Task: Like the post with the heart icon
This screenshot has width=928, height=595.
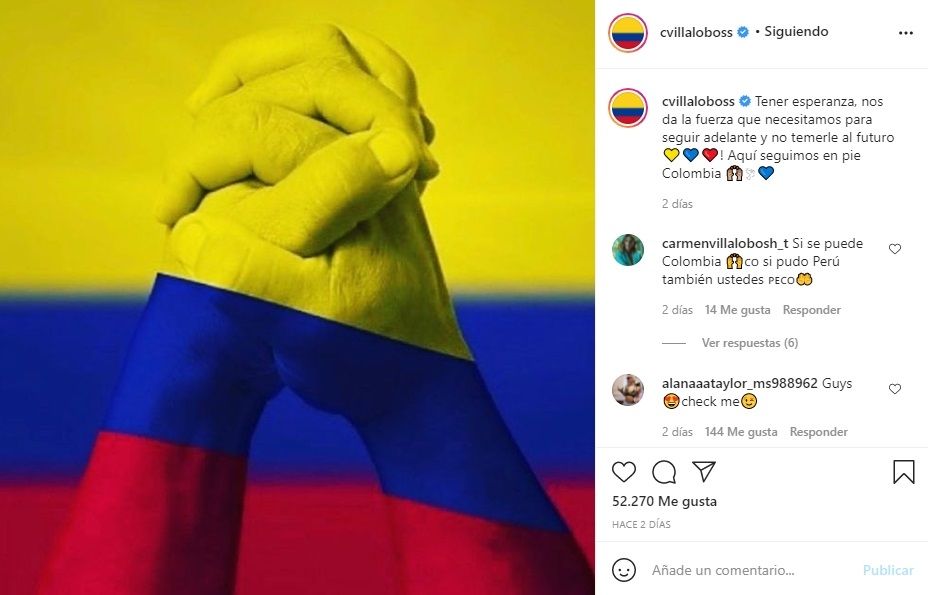Action: coord(624,472)
